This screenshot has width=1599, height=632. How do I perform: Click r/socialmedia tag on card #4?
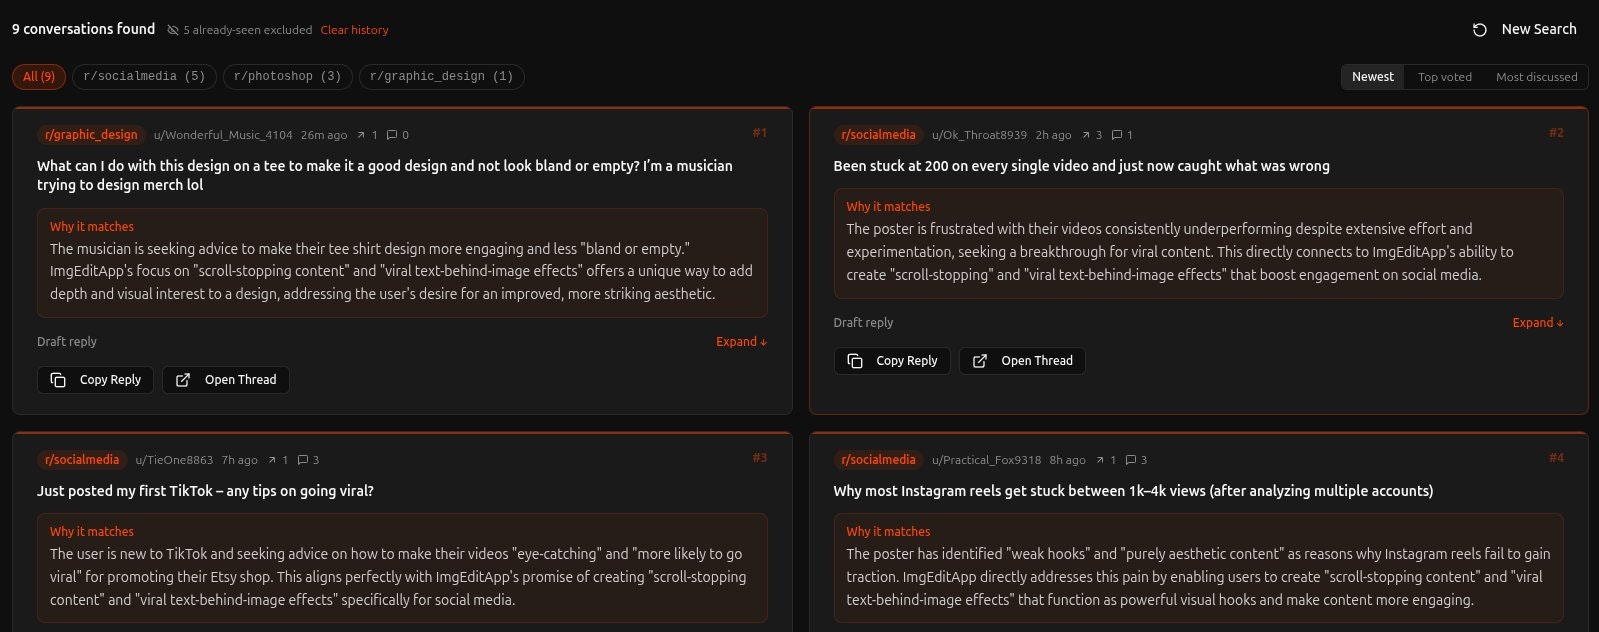pos(878,460)
